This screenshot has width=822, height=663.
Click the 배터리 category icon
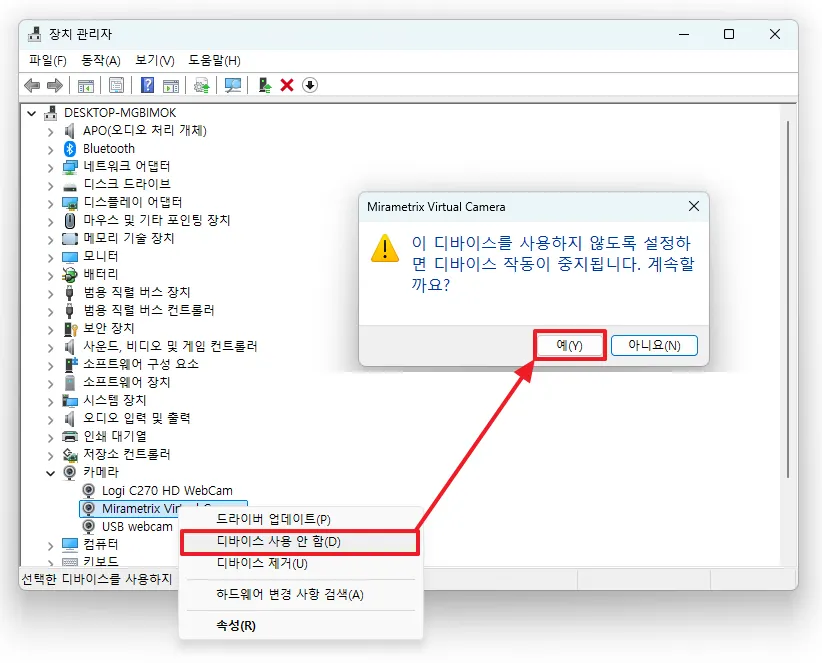(70, 274)
